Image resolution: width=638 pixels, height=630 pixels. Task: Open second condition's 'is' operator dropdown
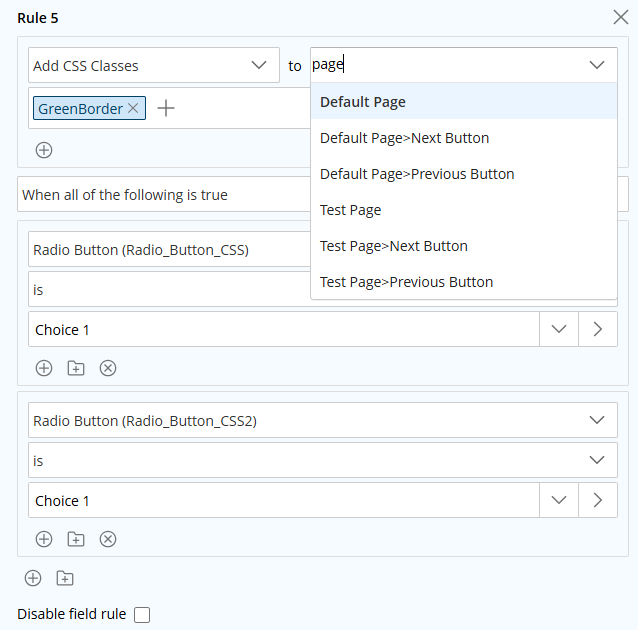click(323, 460)
